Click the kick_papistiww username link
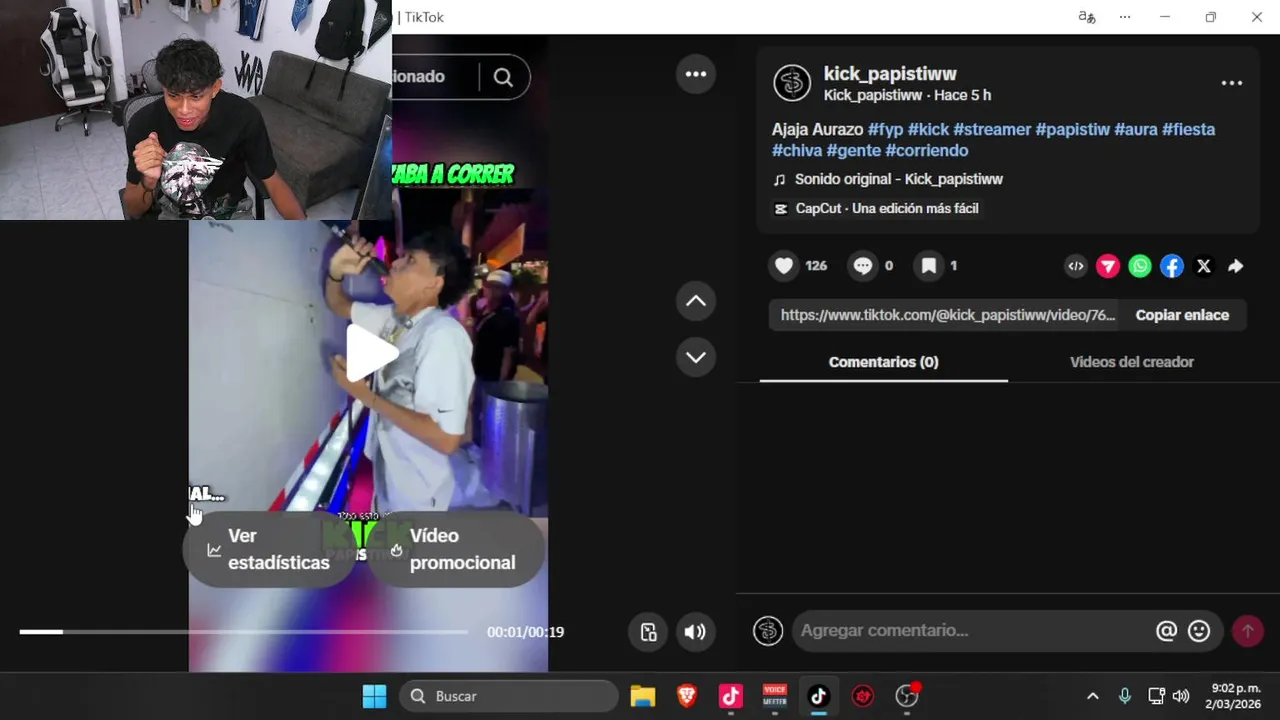The height and width of the screenshot is (720, 1280). [x=890, y=74]
